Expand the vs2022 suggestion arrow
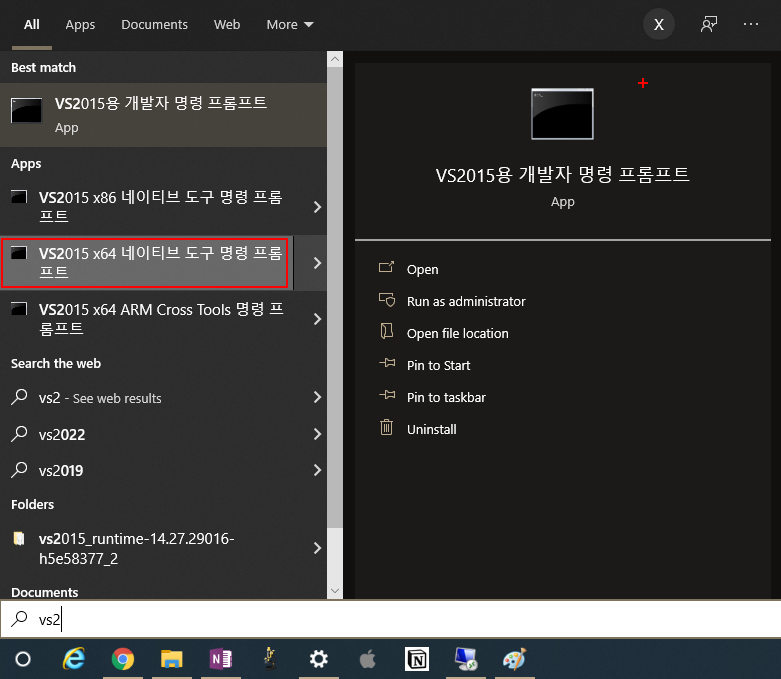Viewport: 781px width, 679px height. tap(317, 434)
